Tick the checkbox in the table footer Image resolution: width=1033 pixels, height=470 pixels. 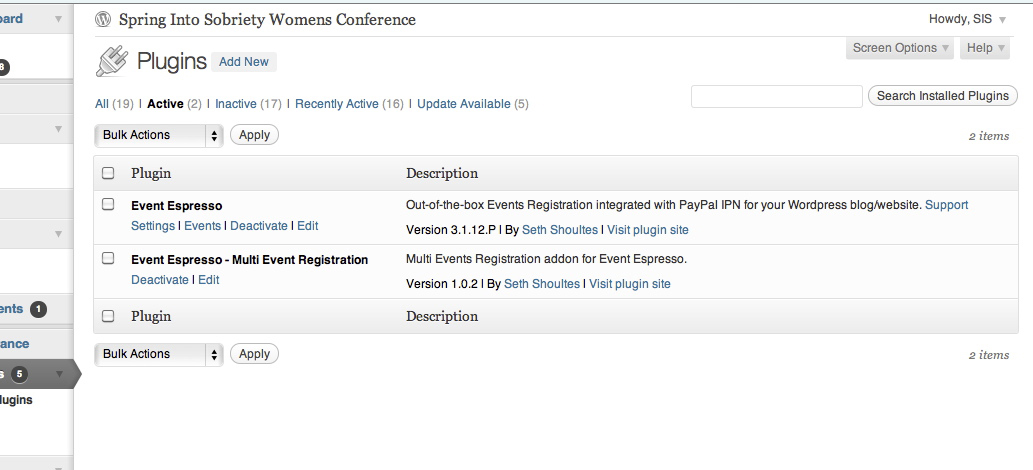click(108, 316)
